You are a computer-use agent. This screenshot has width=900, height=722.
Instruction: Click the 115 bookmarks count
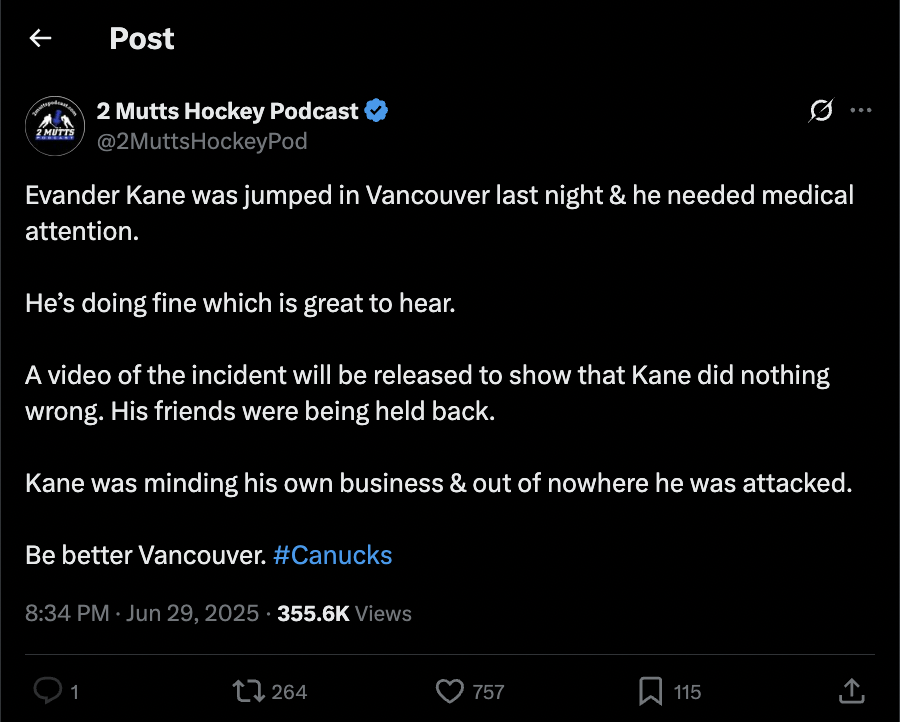pos(687,692)
